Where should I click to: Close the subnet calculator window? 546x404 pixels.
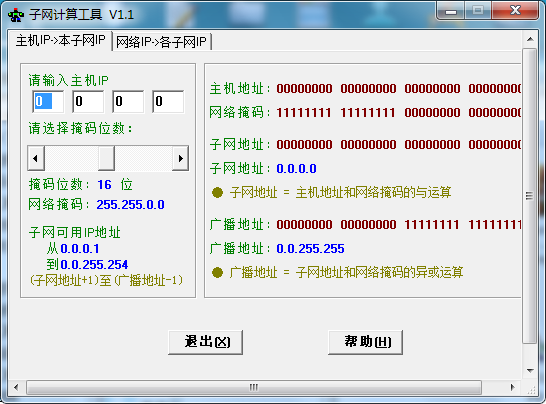point(515,11)
